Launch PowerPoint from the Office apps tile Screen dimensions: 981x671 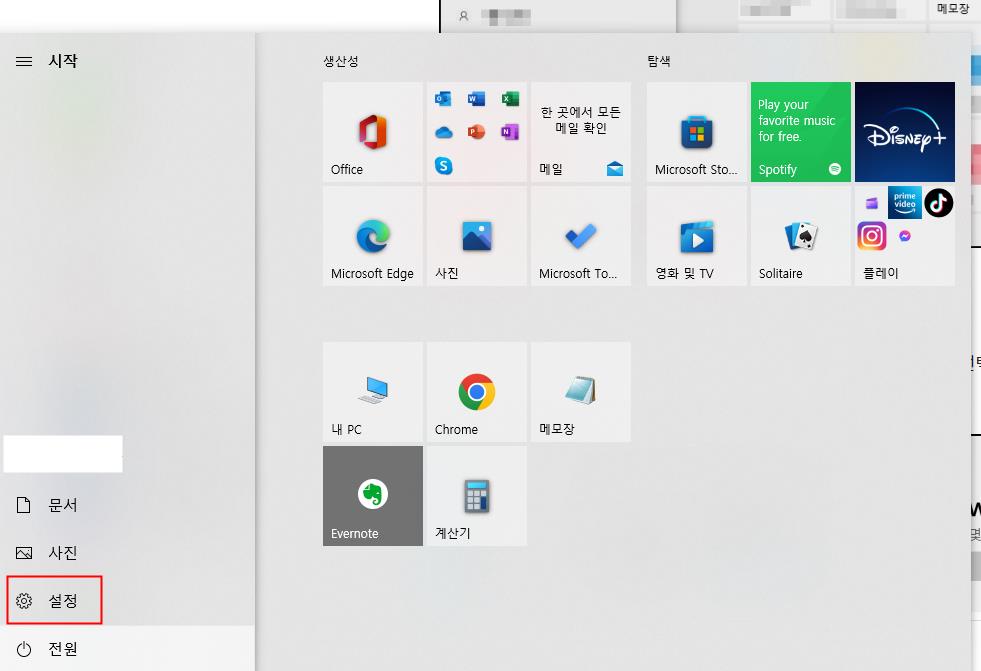tap(476, 132)
